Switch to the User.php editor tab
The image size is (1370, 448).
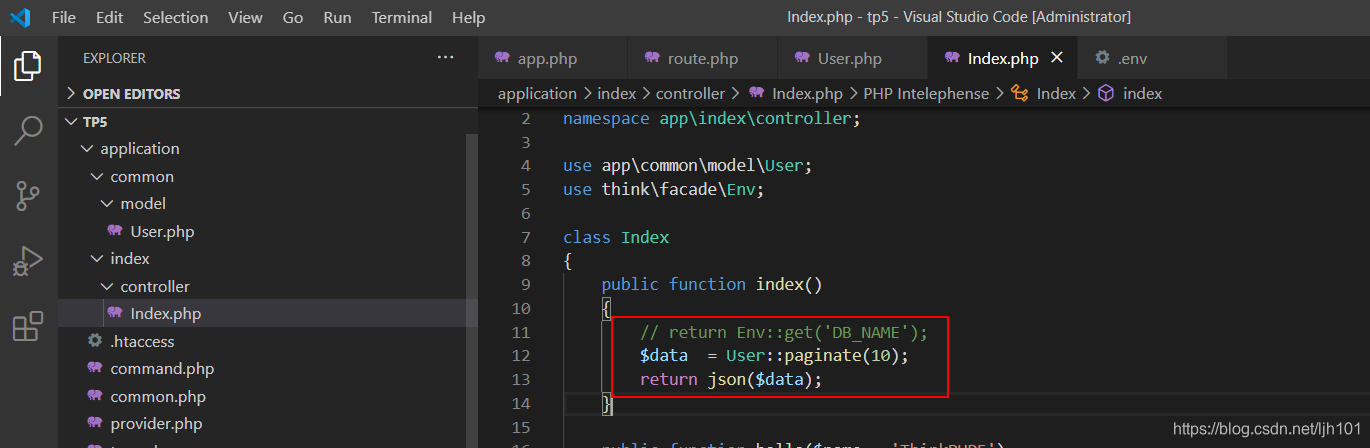(x=853, y=59)
